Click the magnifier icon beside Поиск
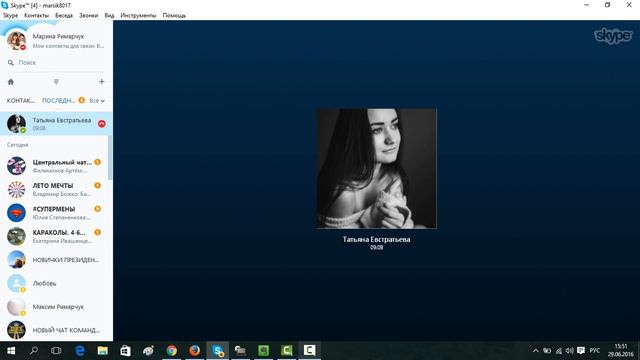640x360 pixels. tap(11, 63)
